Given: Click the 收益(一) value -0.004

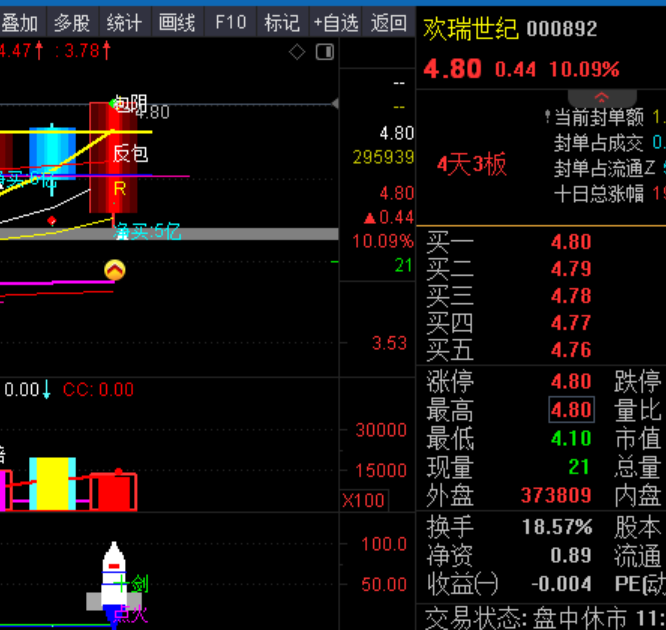Looking at the screenshot, I should pyautogui.click(x=562, y=584).
